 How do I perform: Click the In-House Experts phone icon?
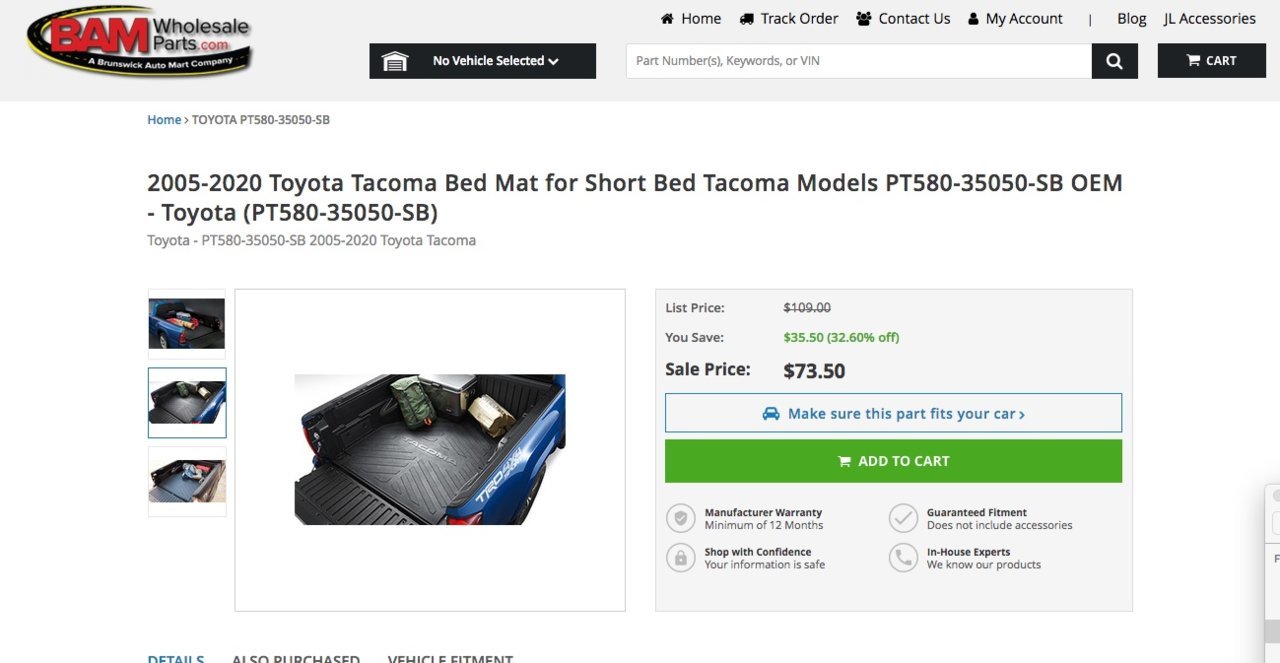[903, 557]
